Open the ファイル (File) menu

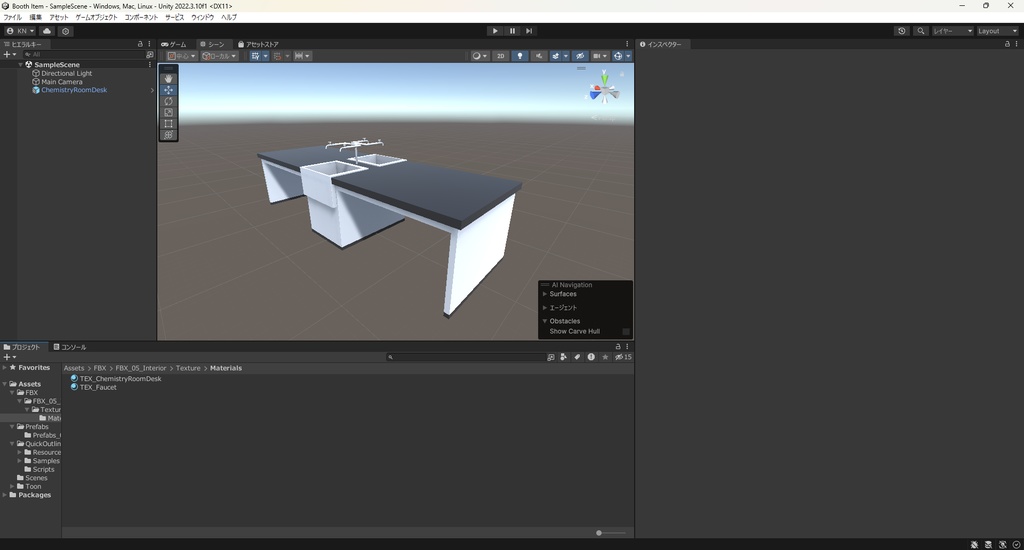12,18
